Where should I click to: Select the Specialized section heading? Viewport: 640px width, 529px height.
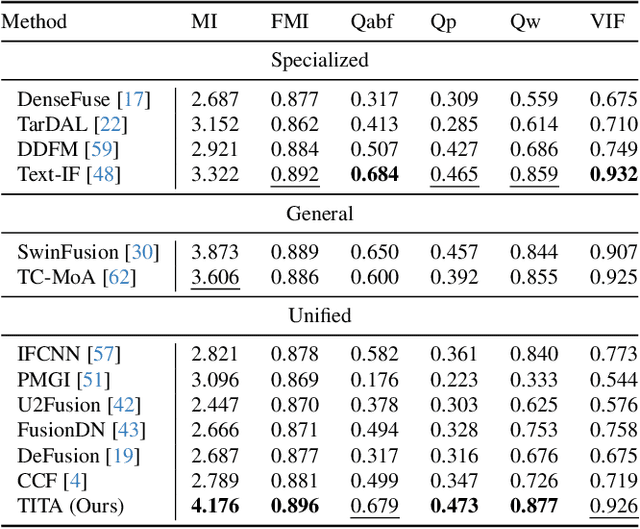coord(320,60)
